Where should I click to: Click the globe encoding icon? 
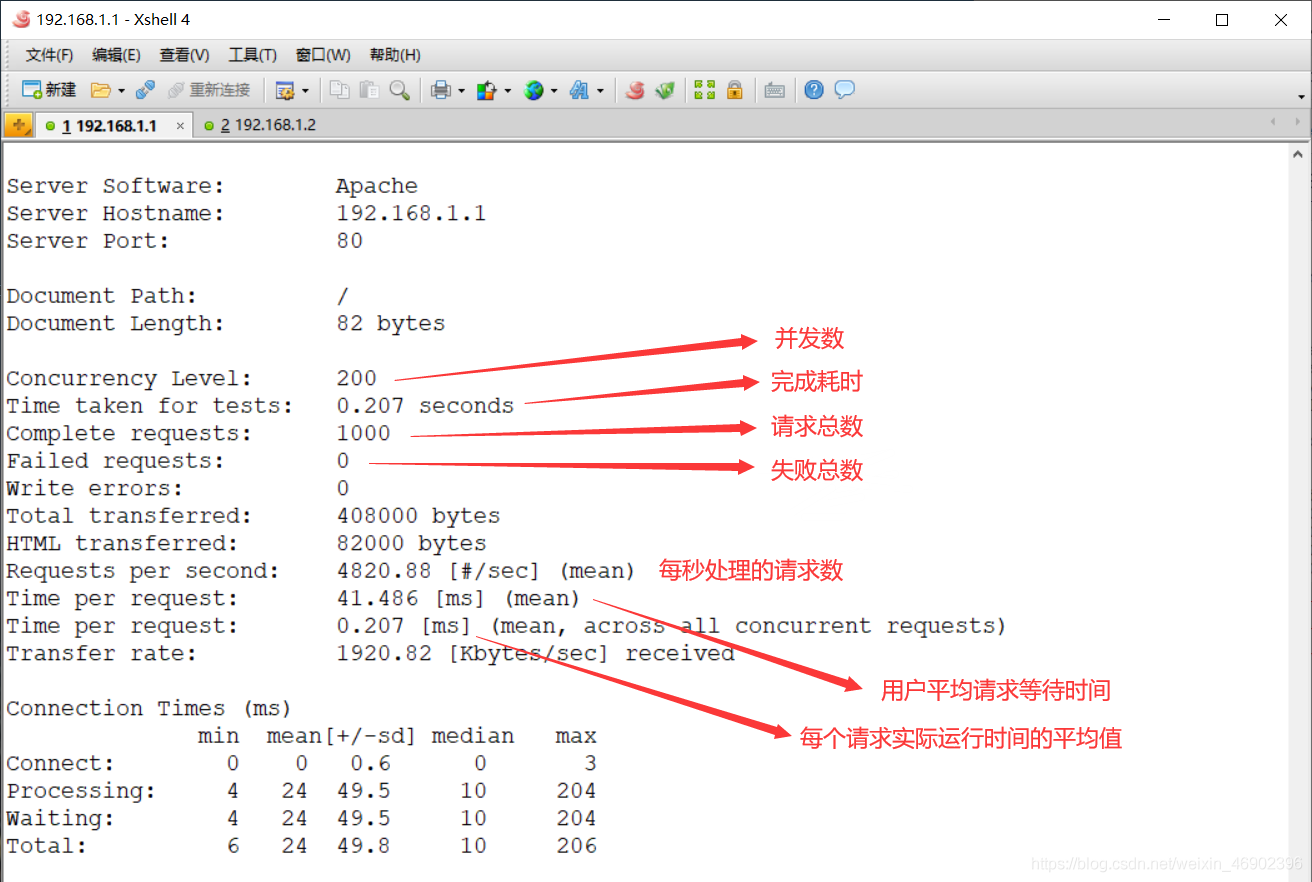click(x=534, y=90)
